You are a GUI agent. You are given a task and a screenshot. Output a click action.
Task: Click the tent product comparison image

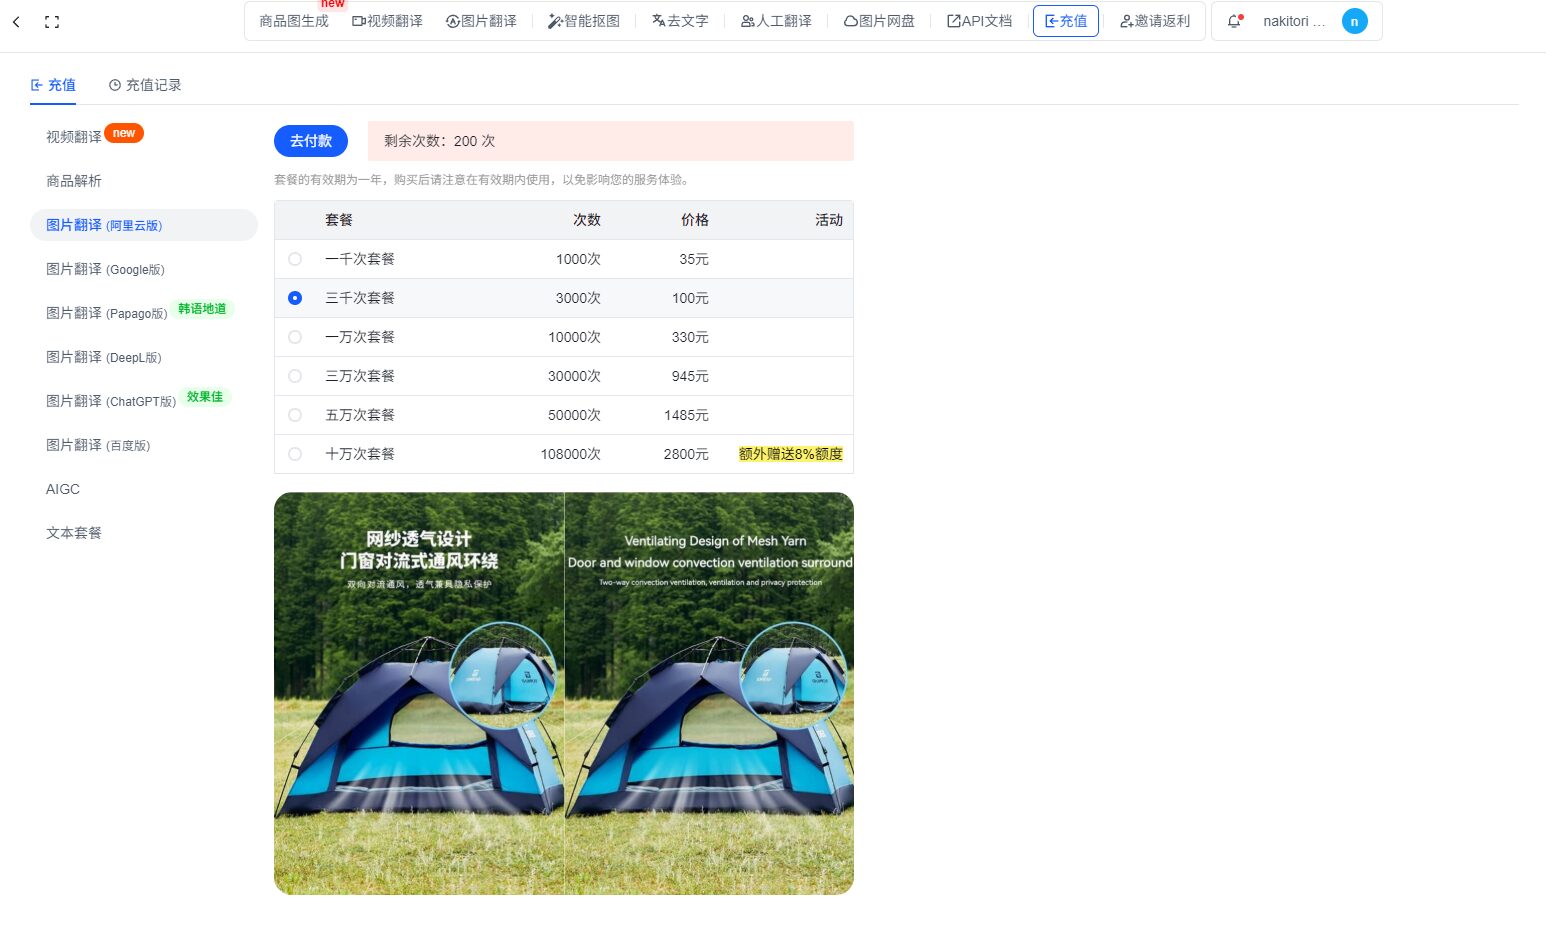(x=564, y=693)
